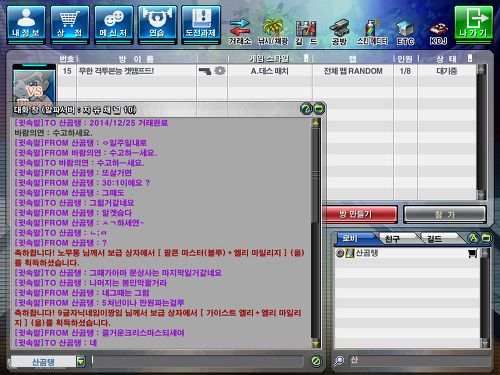Minimize the chat window with its green icon
The width and height of the screenshot is (500, 375).
[x=319, y=109]
